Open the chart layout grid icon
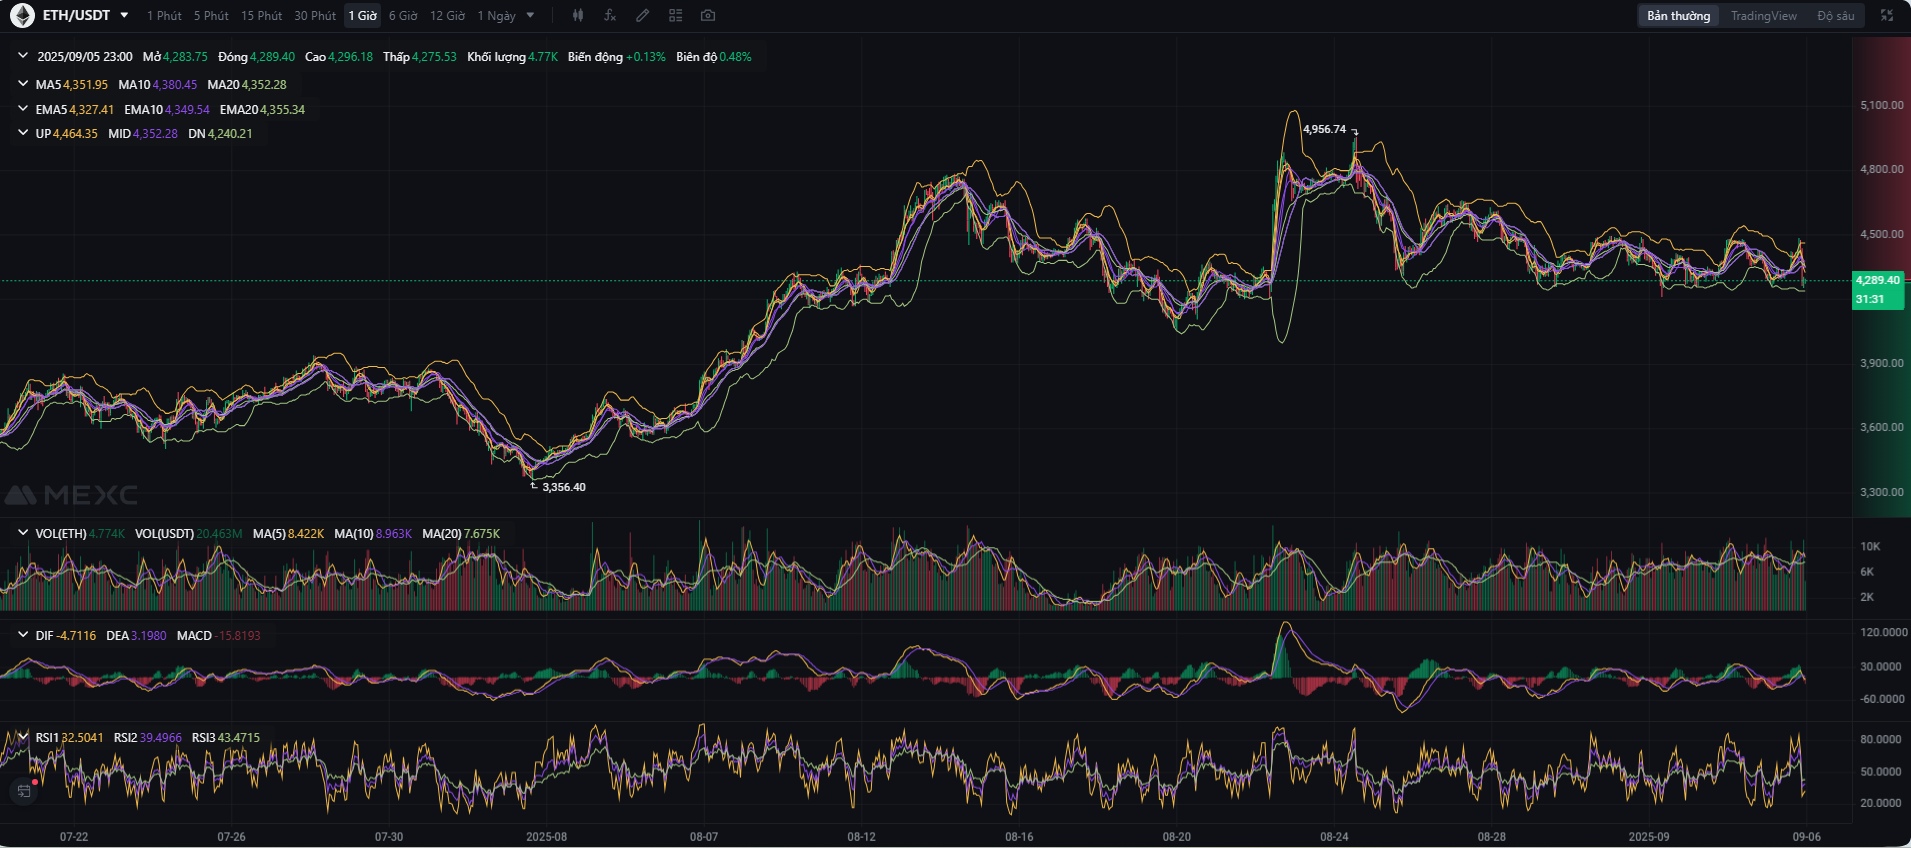This screenshot has width=1911, height=848. tap(676, 15)
